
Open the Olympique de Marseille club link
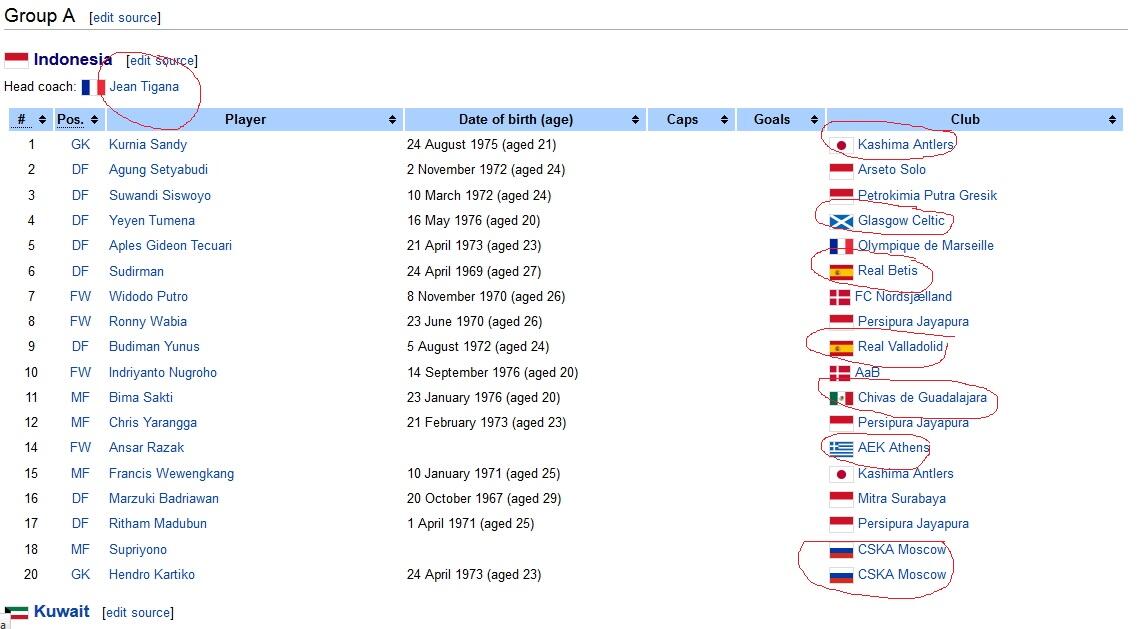click(x=925, y=246)
